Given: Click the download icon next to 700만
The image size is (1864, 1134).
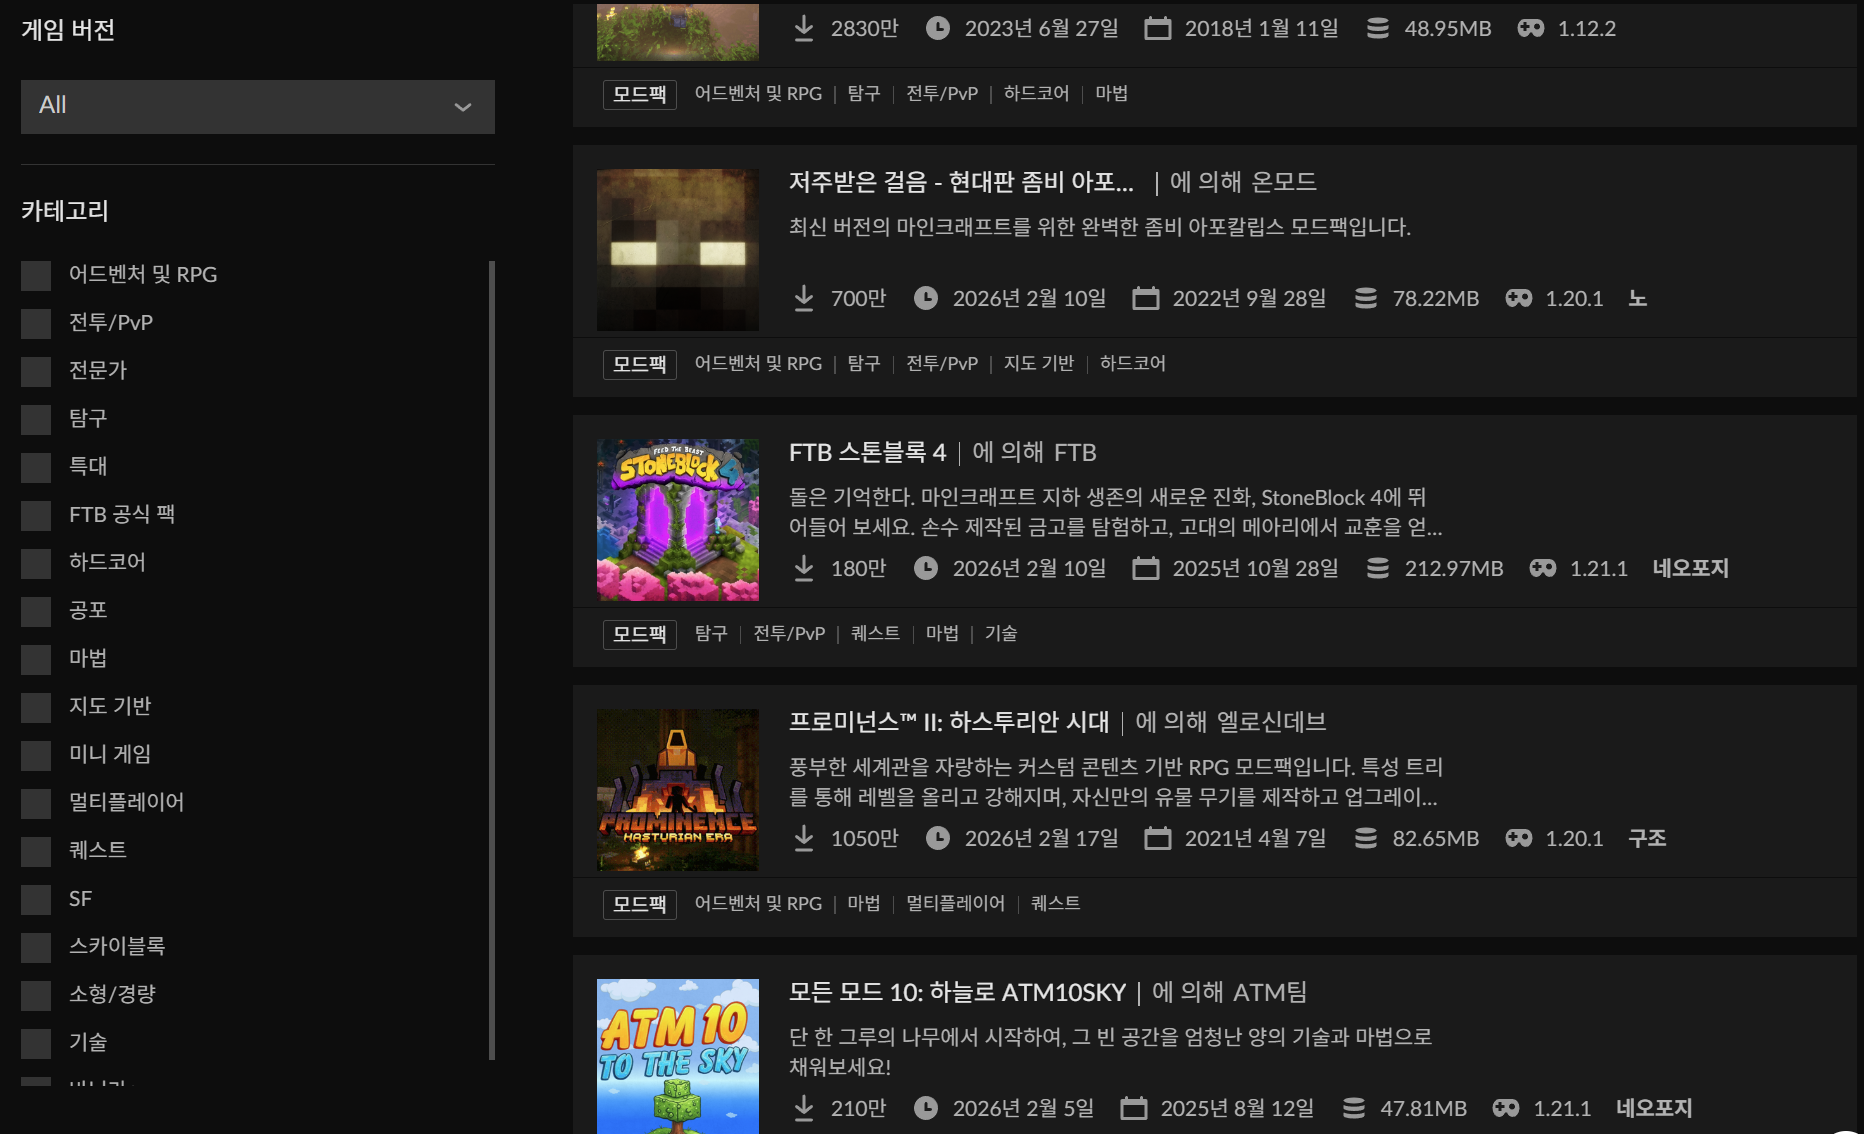Looking at the screenshot, I should click(x=804, y=299).
